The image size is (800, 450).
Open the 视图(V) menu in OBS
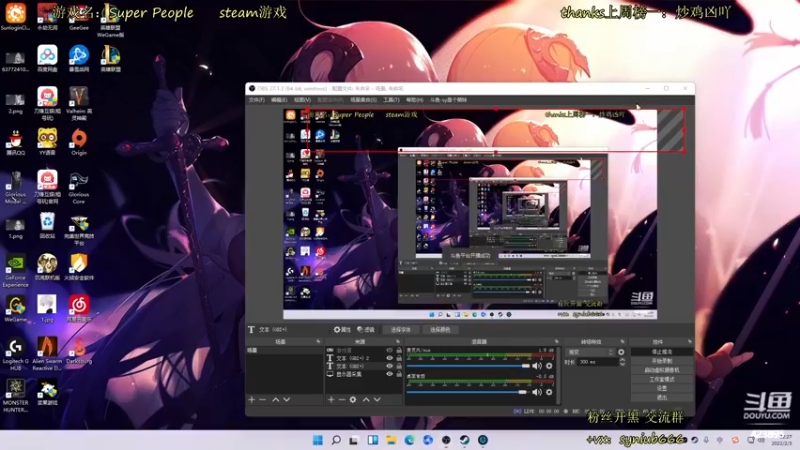(302, 100)
